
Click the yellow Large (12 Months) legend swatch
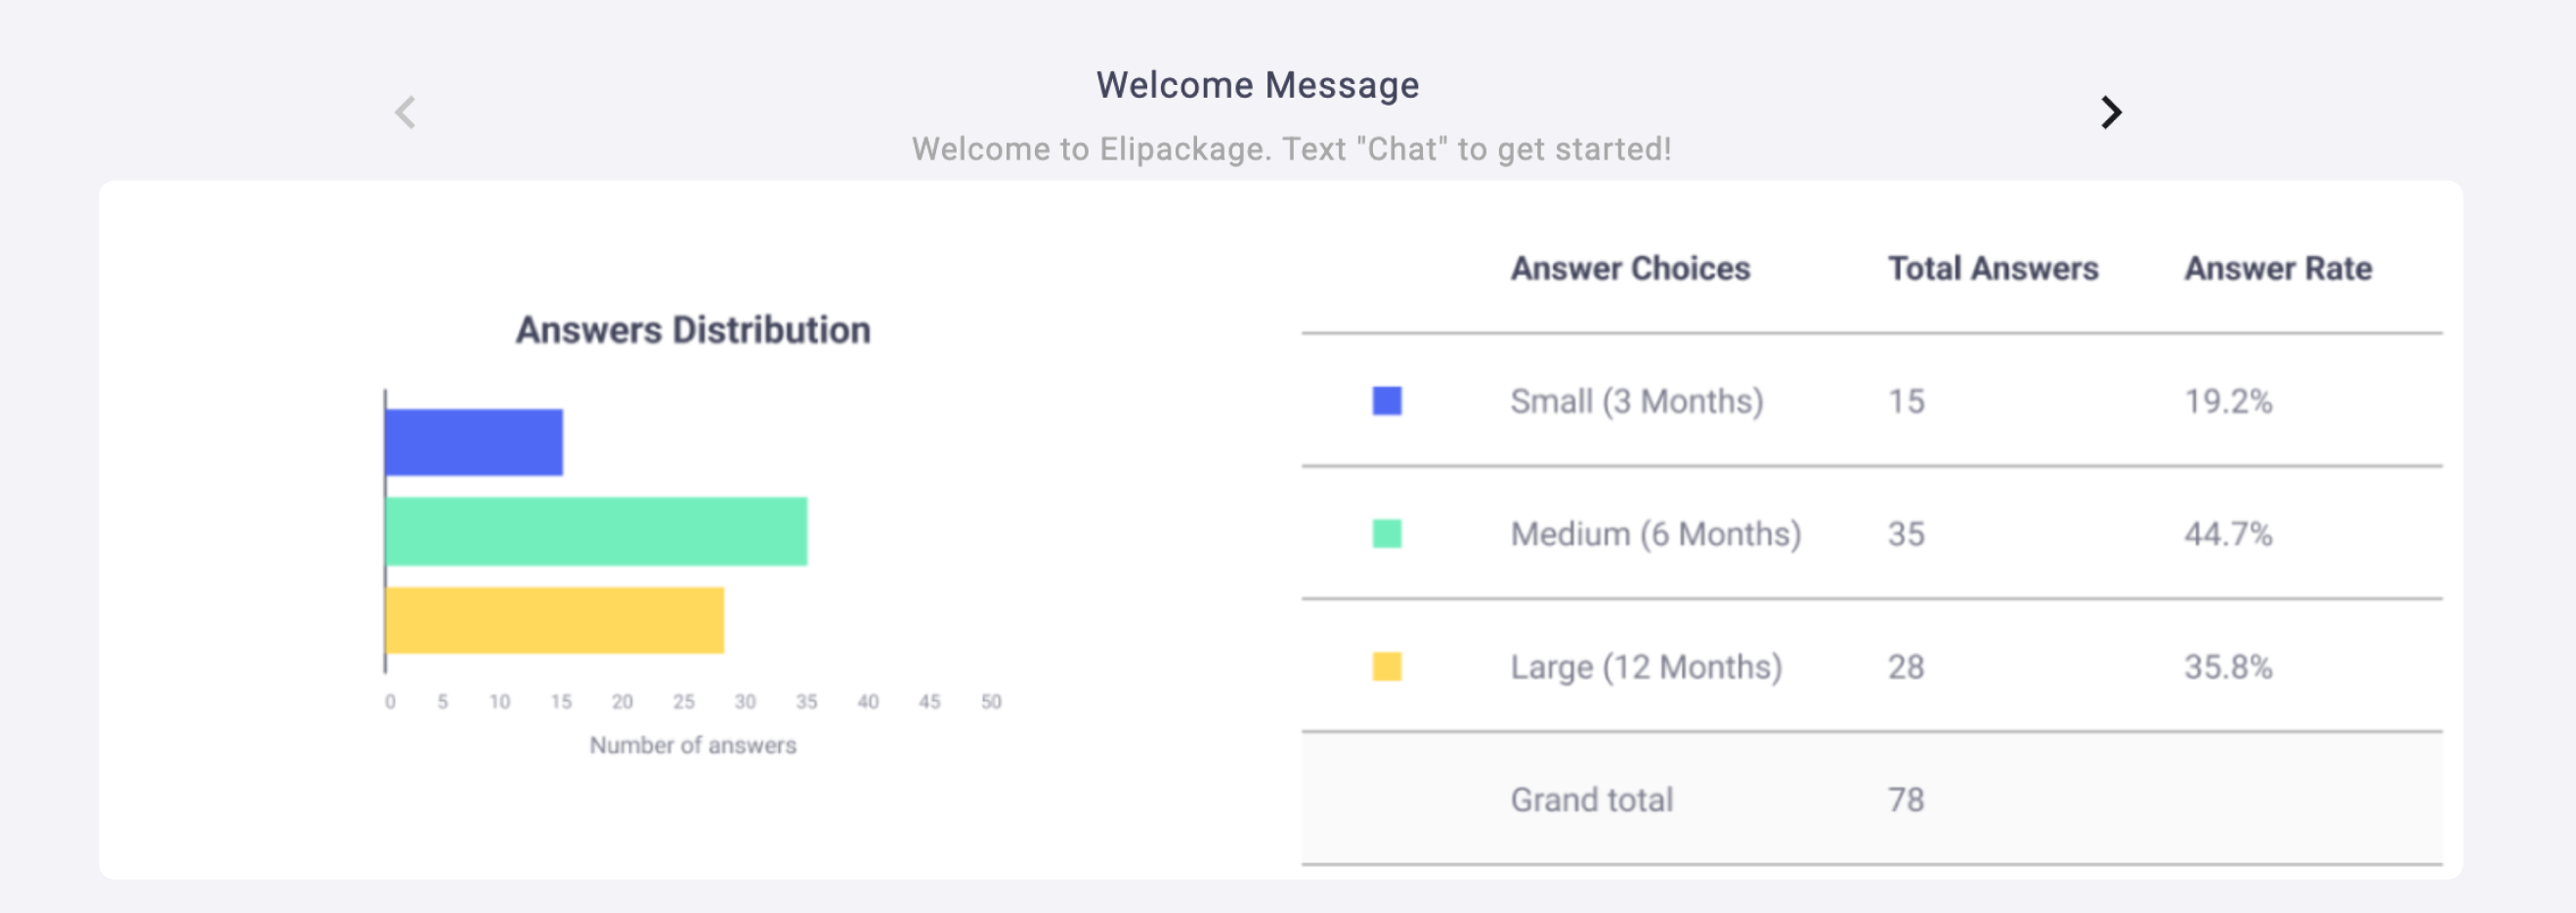(1387, 667)
